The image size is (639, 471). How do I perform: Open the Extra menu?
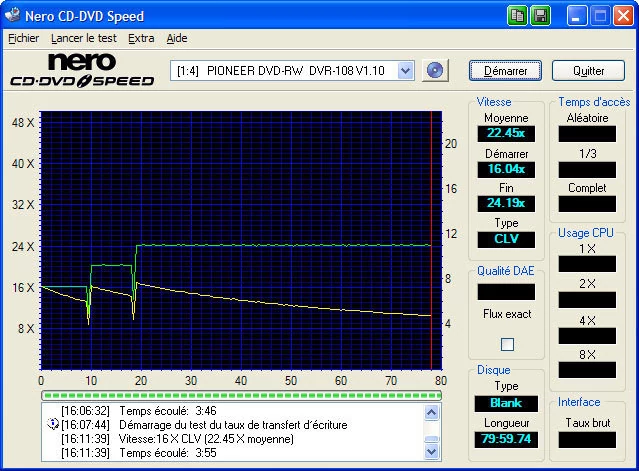click(x=141, y=38)
